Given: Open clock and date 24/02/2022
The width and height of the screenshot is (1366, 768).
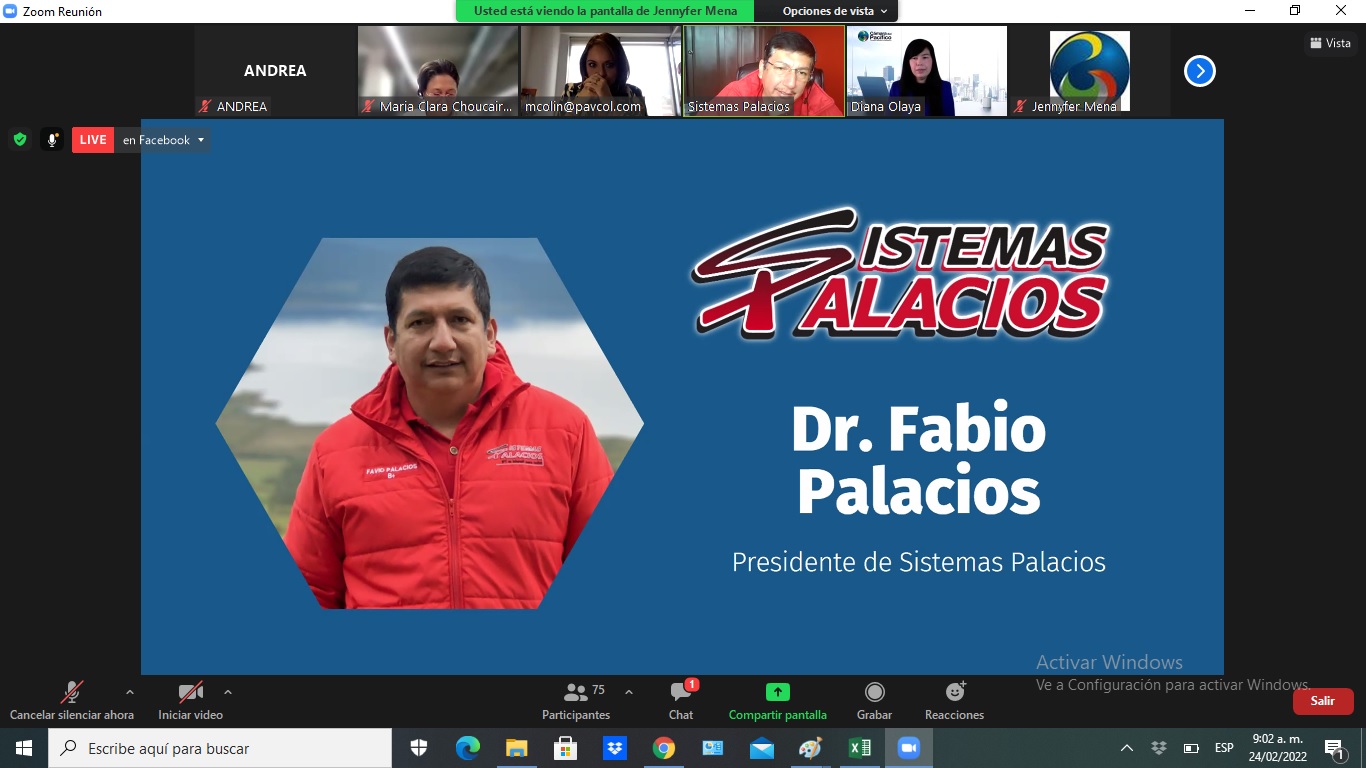Looking at the screenshot, I should (x=1279, y=748).
